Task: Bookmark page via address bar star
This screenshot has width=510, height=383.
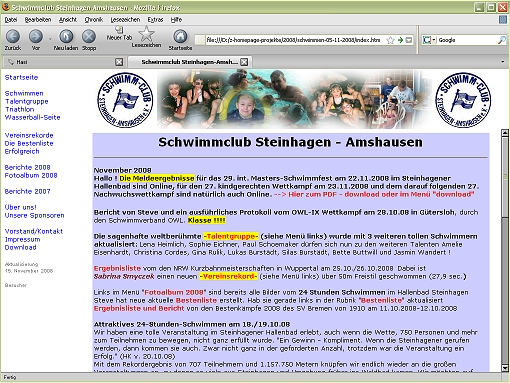Action: (x=390, y=40)
